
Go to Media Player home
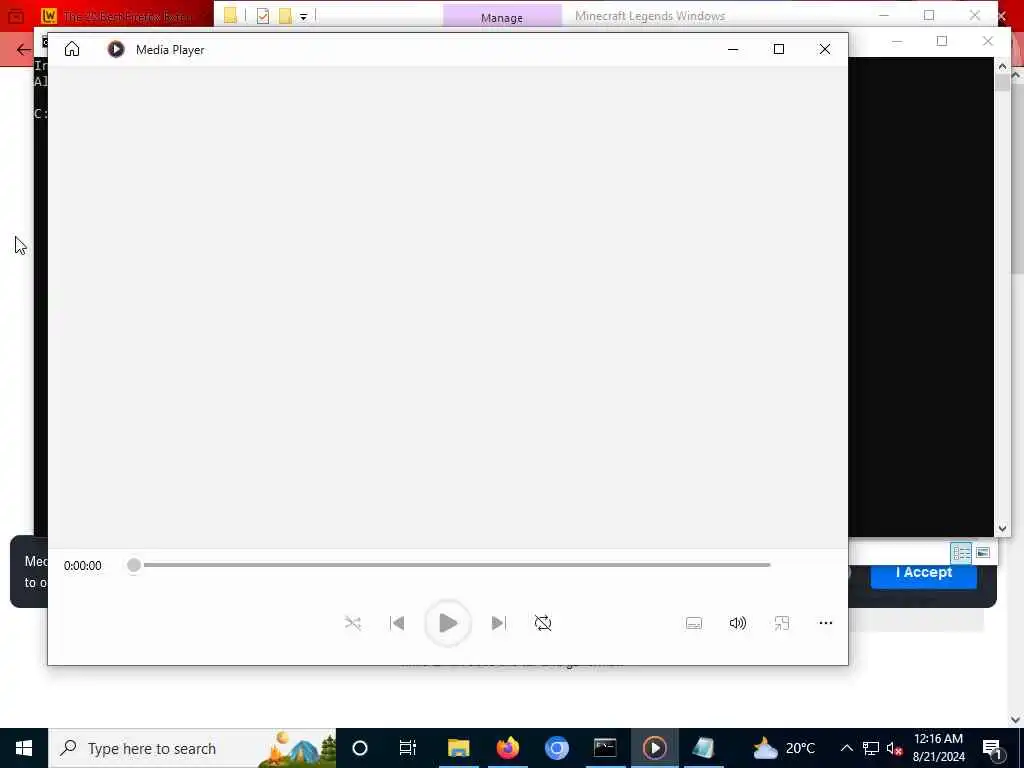(x=72, y=49)
